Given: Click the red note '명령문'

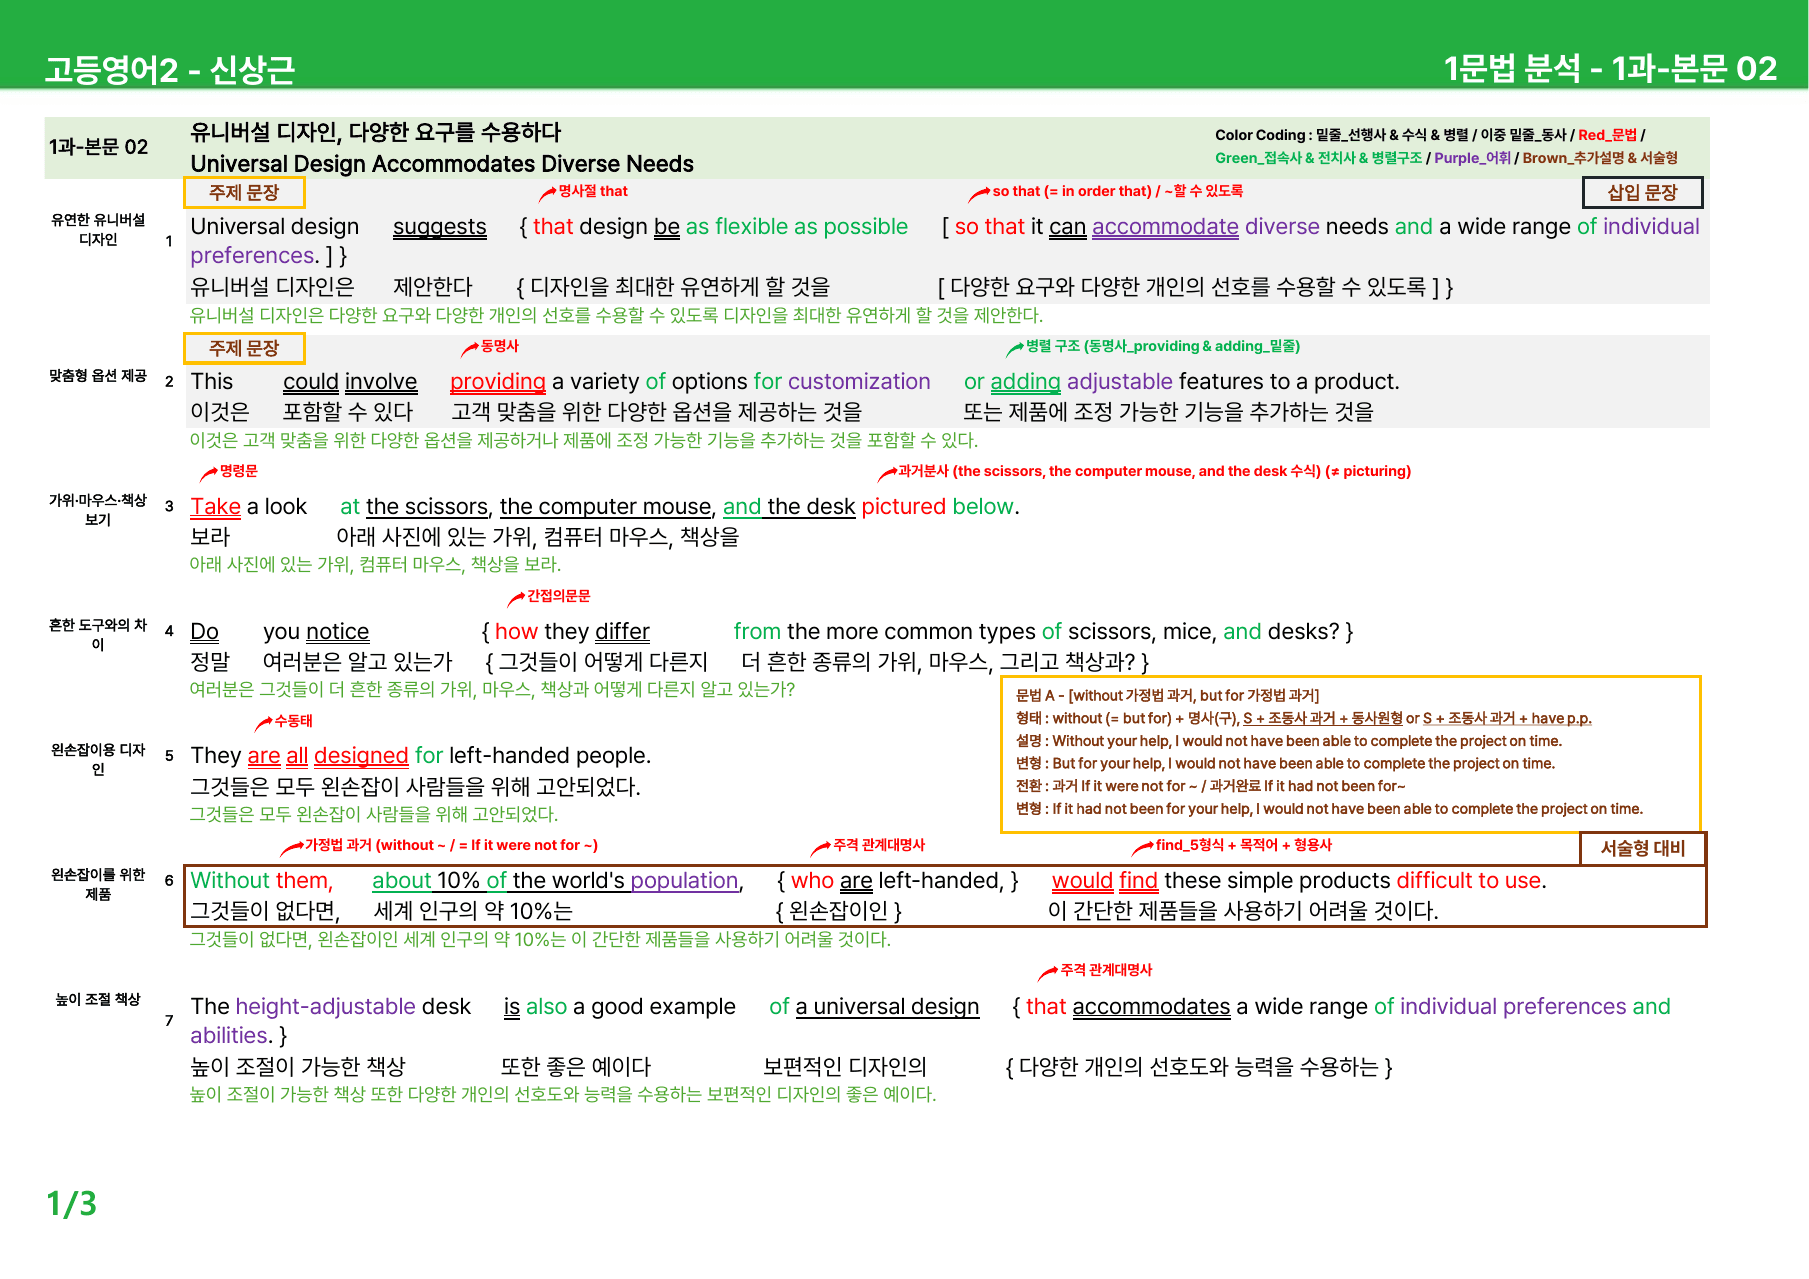Looking at the screenshot, I should click(x=239, y=471).
